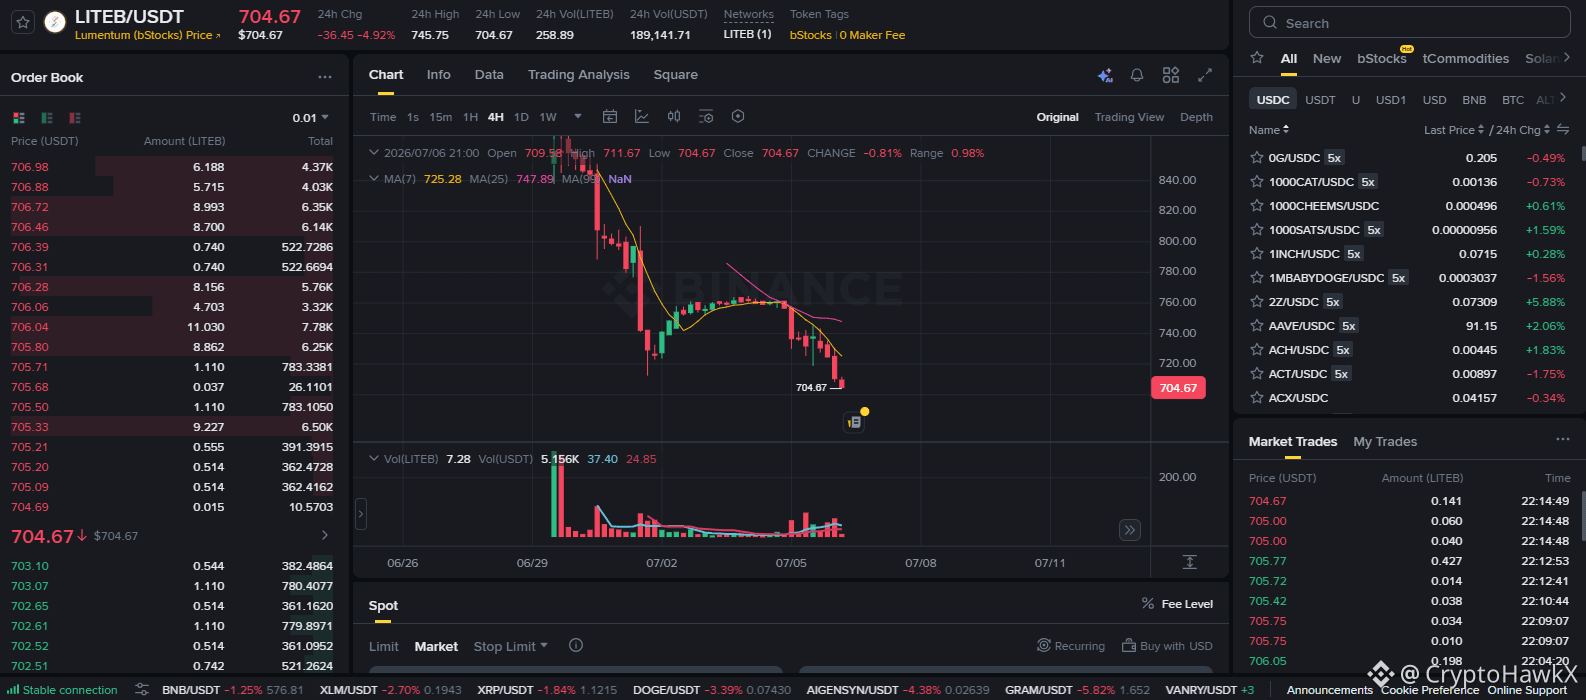1586x700 pixels.
Task: Select the 1W chart interval
Action: pos(548,117)
